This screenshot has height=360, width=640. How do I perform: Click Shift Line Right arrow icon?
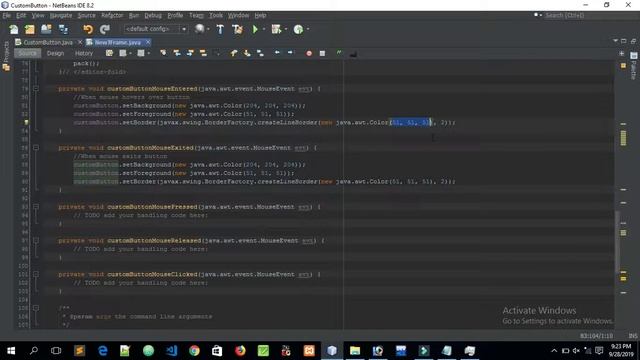290,53
